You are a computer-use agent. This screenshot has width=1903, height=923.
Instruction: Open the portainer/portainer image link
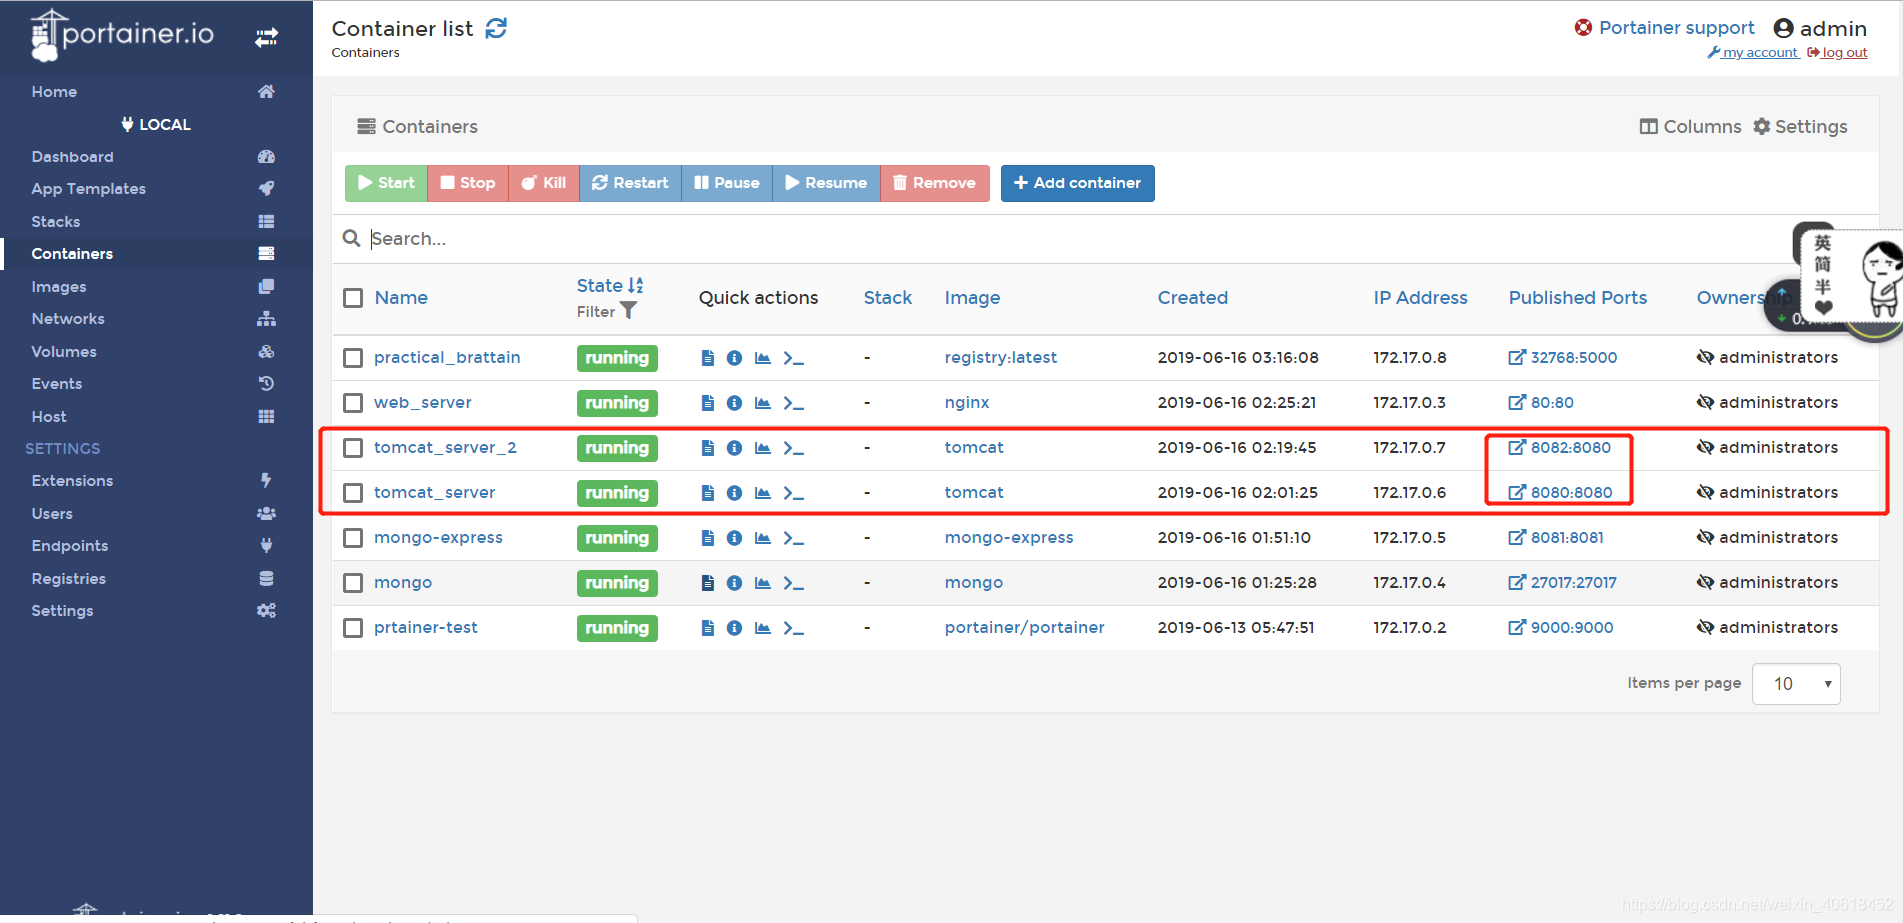click(x=1025, y=628)
